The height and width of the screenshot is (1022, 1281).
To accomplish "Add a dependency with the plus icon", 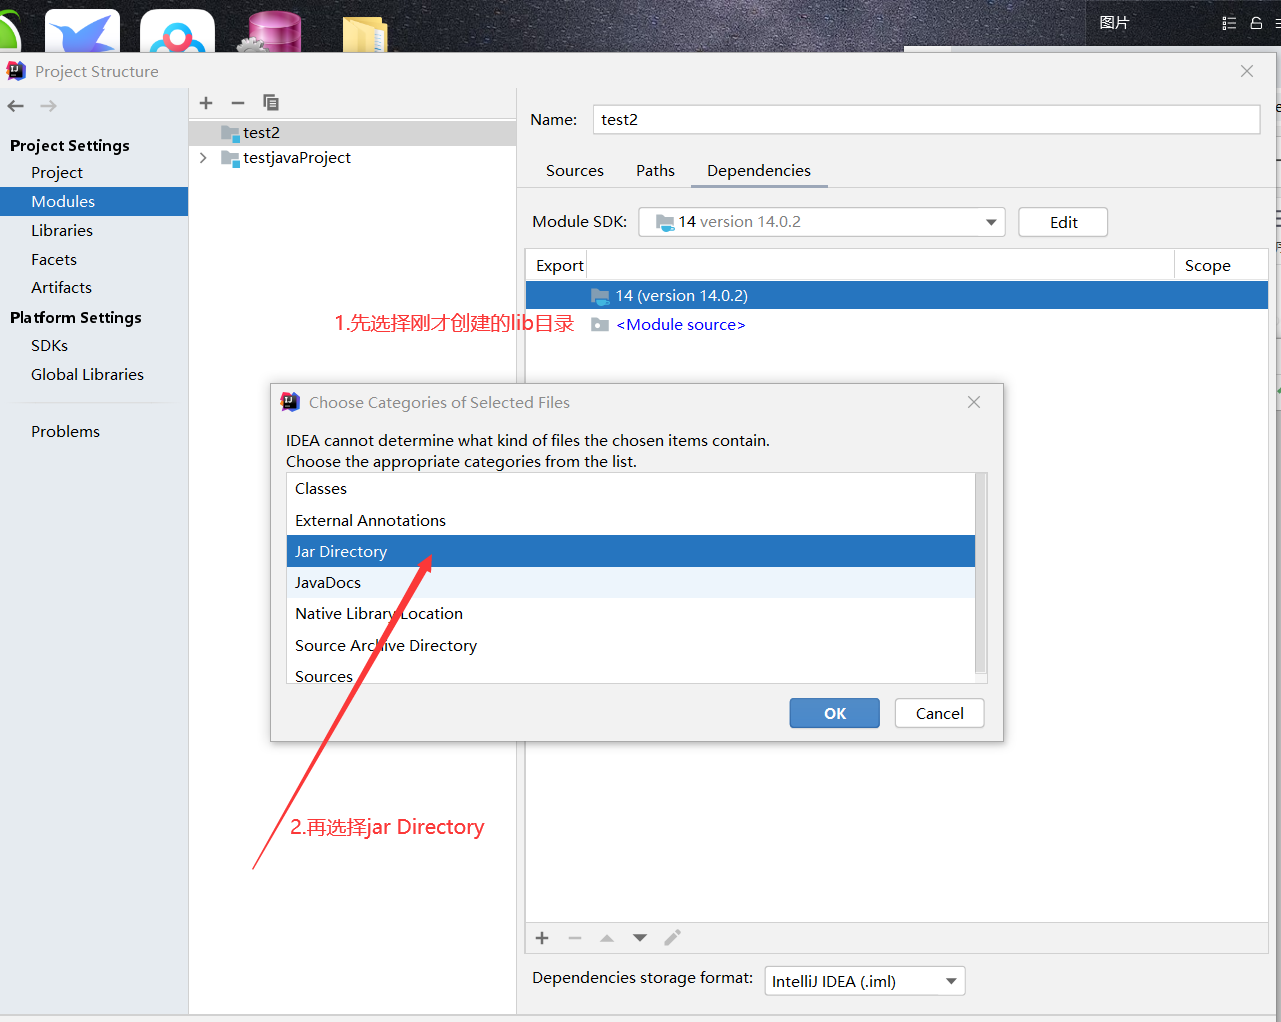I will coord(542,938).
